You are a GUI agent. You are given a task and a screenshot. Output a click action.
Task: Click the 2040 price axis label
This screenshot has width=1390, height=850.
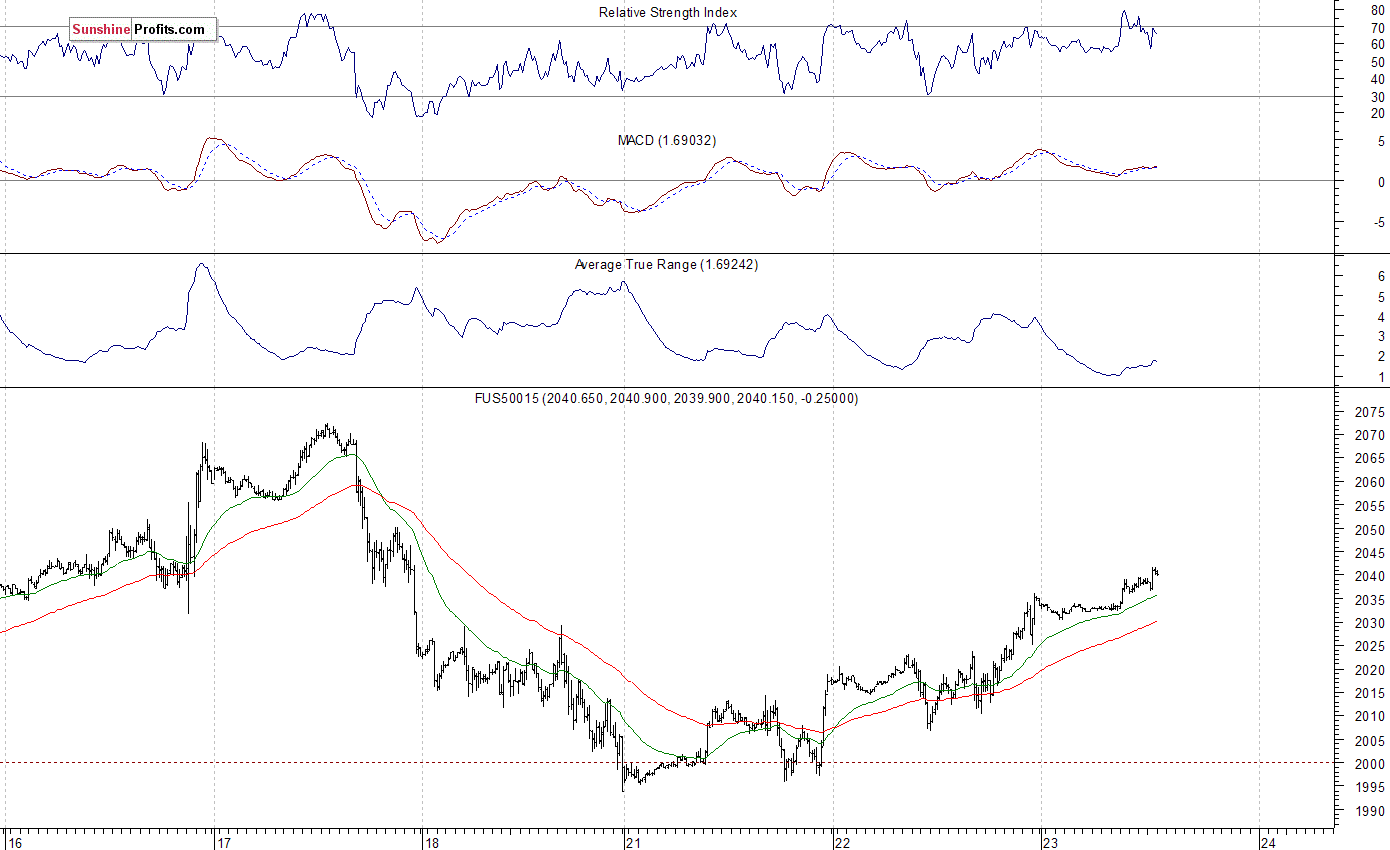coord(1369,577)
